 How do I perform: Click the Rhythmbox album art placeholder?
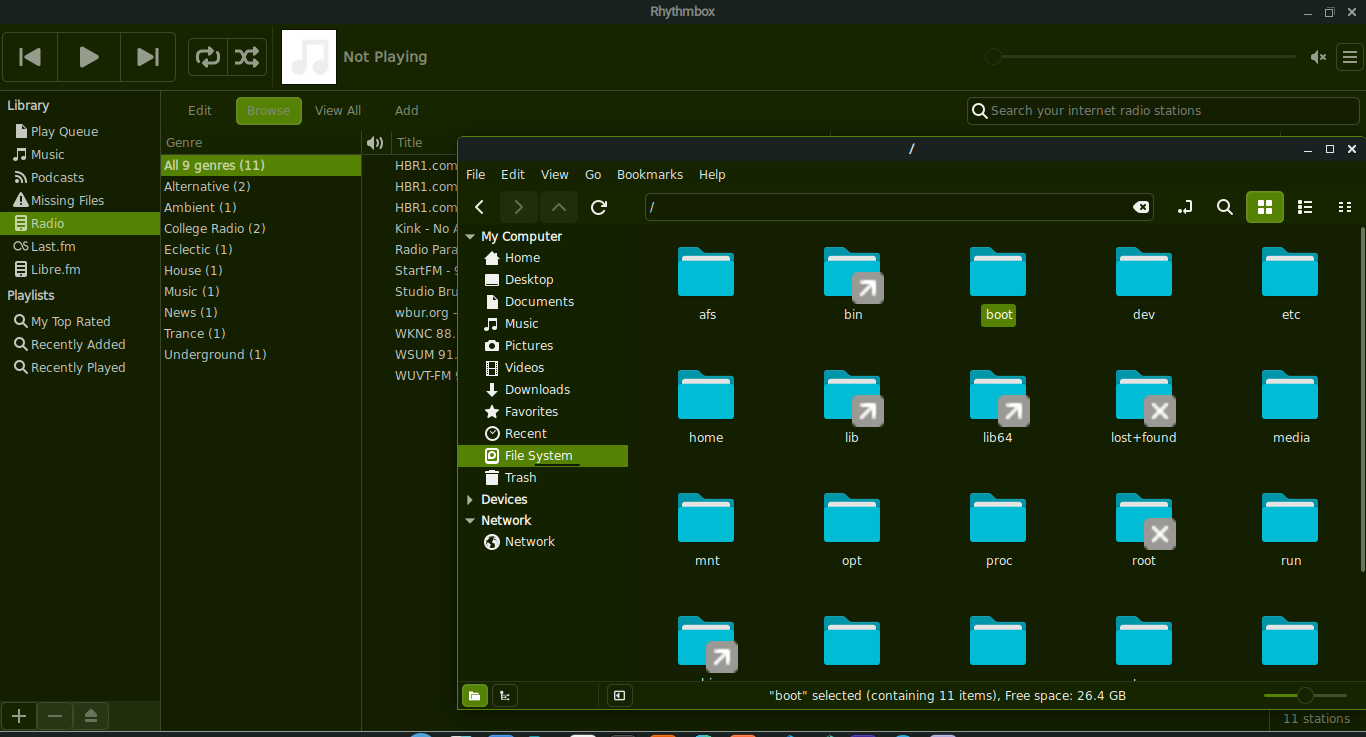(309, 57)
